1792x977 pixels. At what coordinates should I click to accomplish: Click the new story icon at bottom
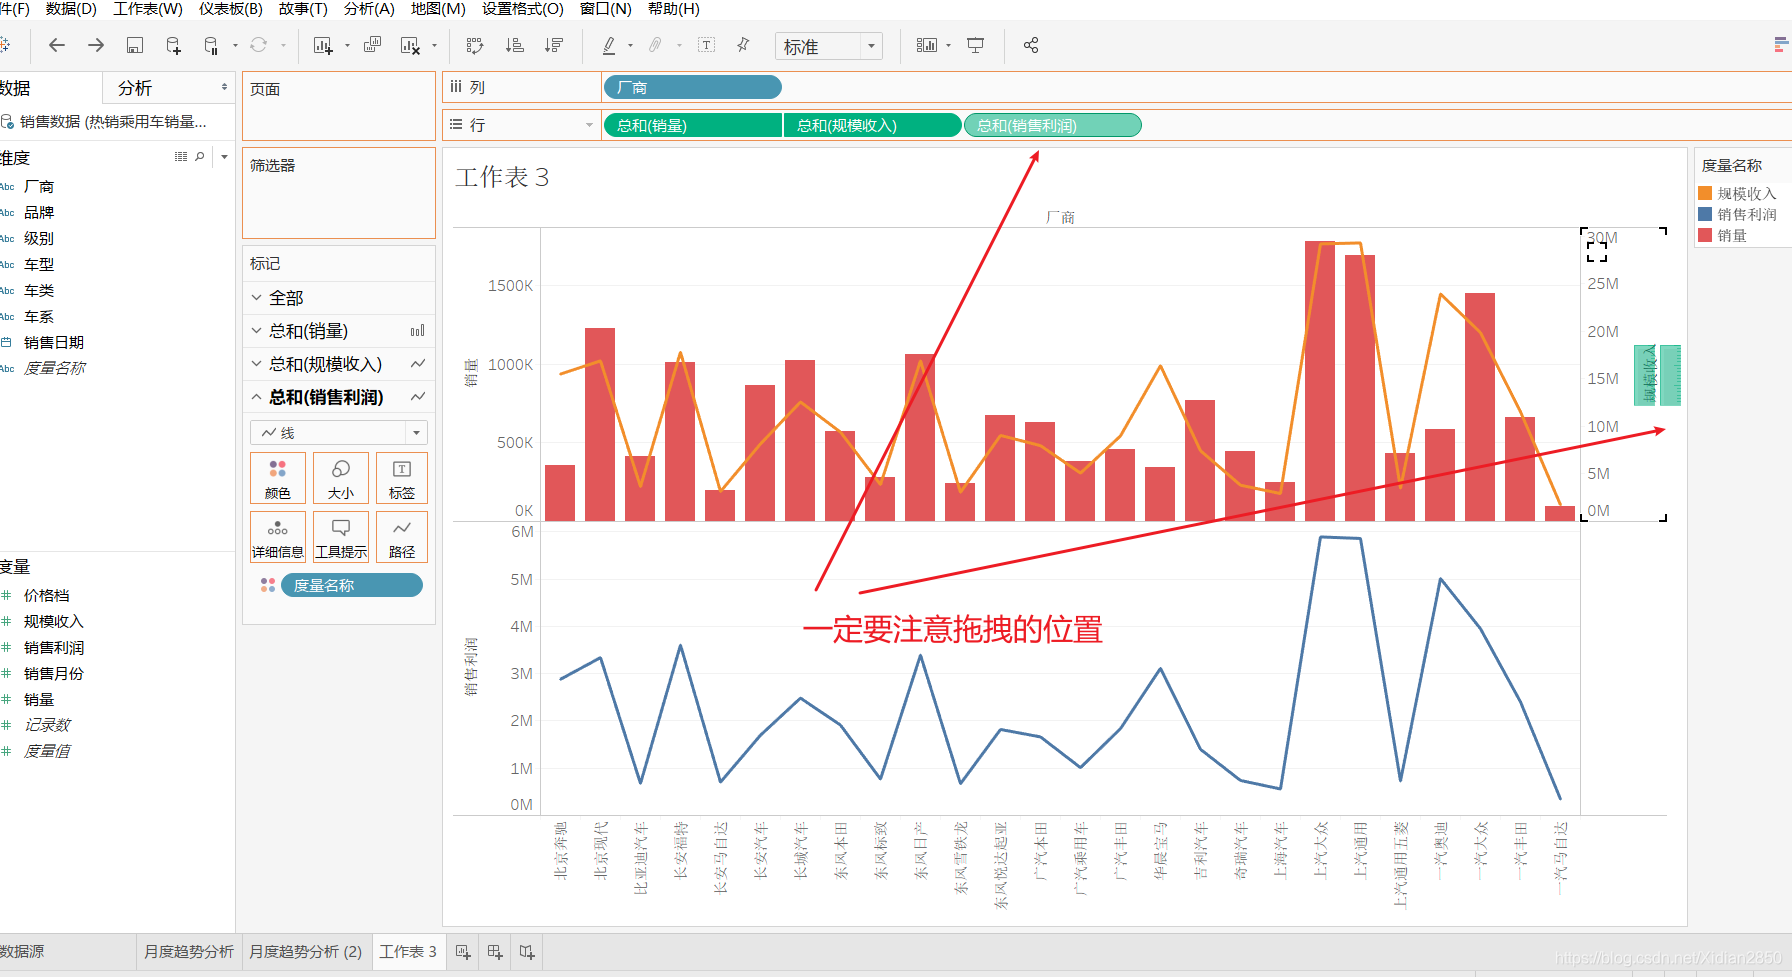click(527, 952)
